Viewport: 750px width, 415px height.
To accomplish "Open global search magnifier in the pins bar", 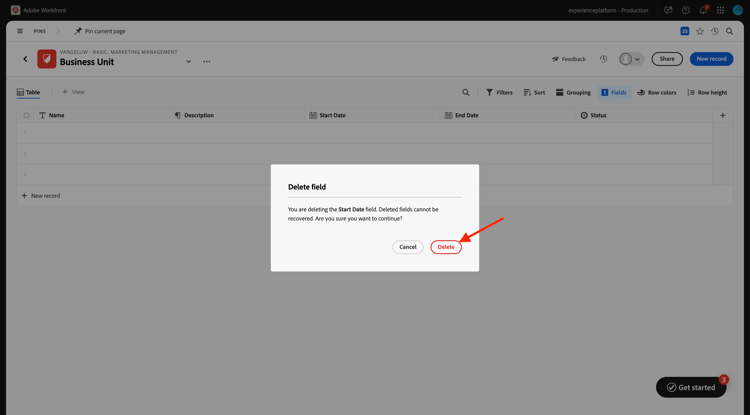I will 729,31.
